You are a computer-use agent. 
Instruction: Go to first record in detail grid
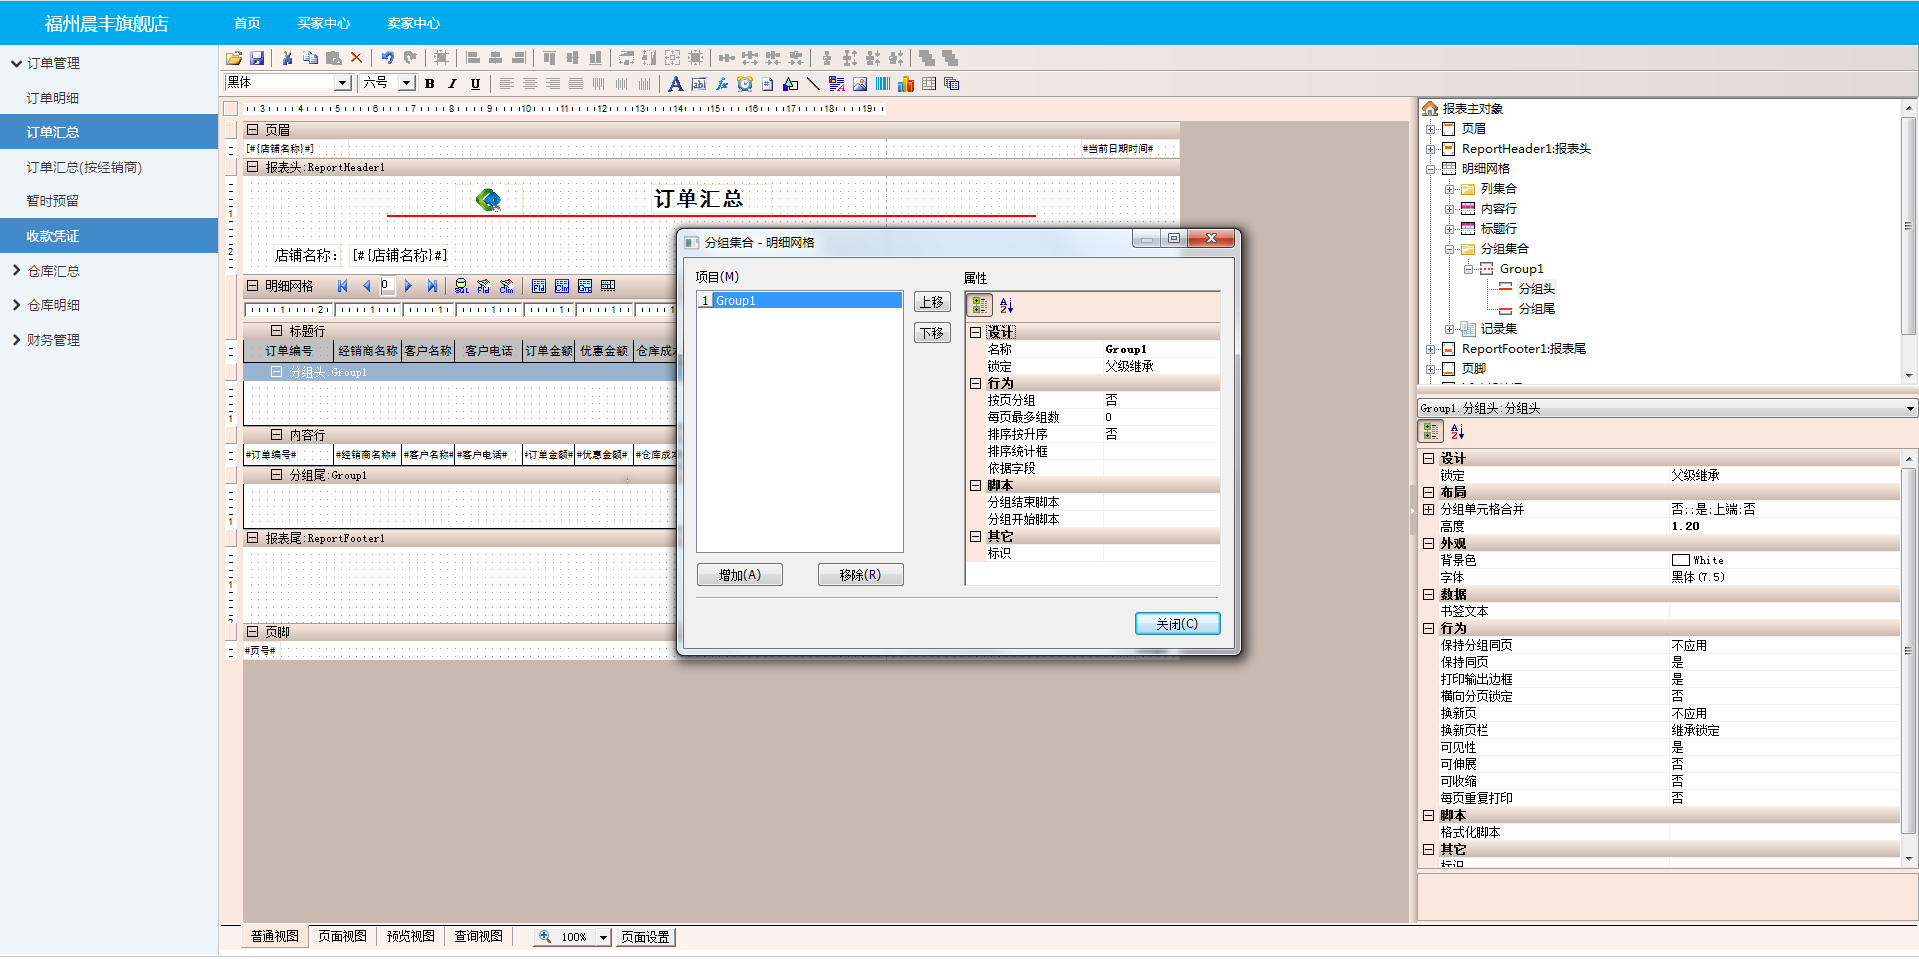click(343, 286)
